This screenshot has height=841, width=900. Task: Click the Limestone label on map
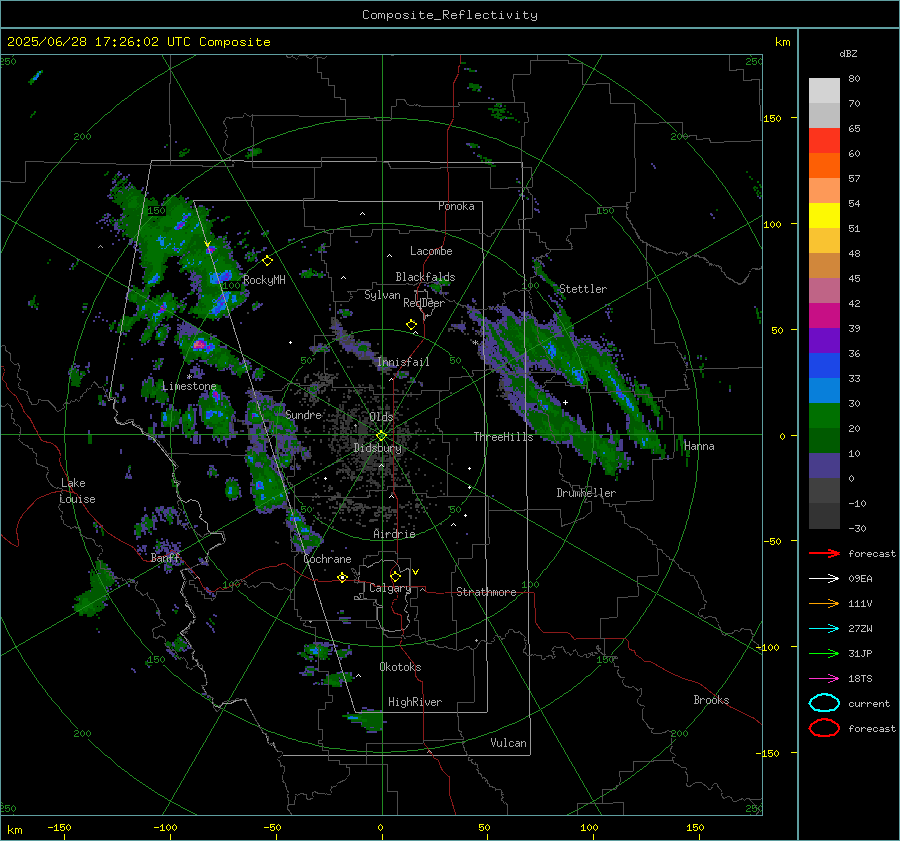pyautogui.click(x=189, y=386)
